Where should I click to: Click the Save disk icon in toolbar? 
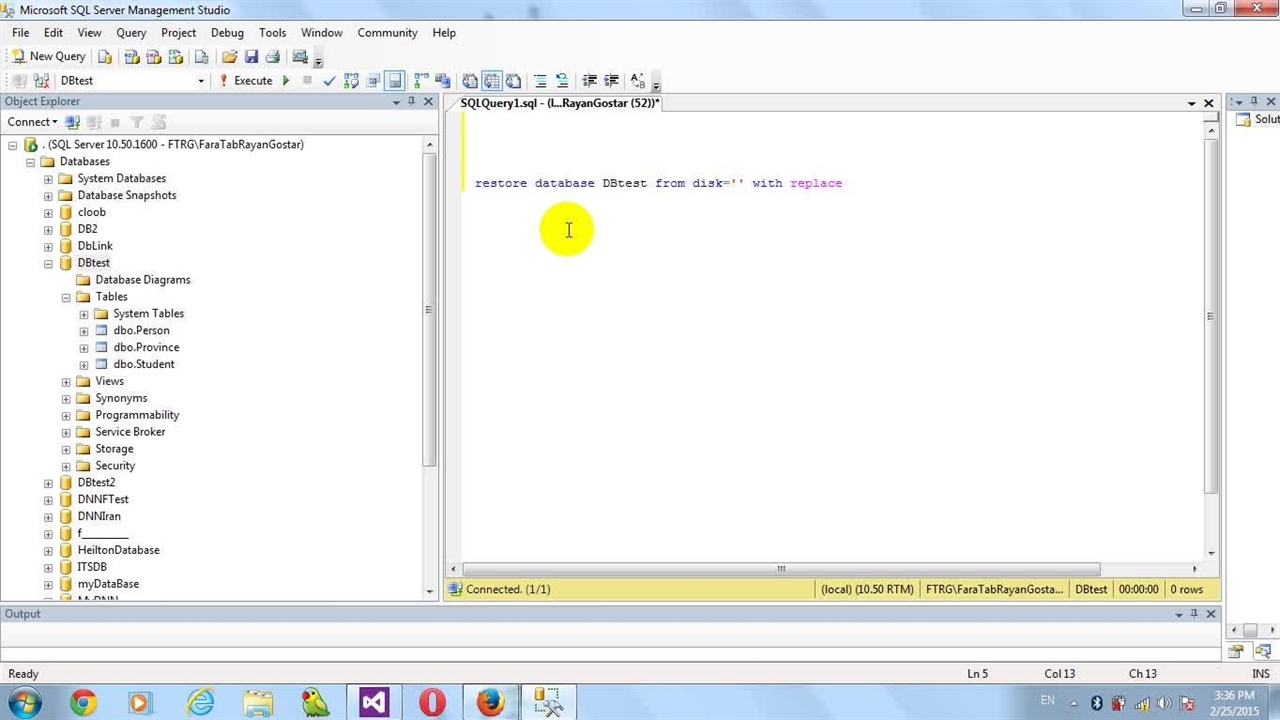coord(251,57)
